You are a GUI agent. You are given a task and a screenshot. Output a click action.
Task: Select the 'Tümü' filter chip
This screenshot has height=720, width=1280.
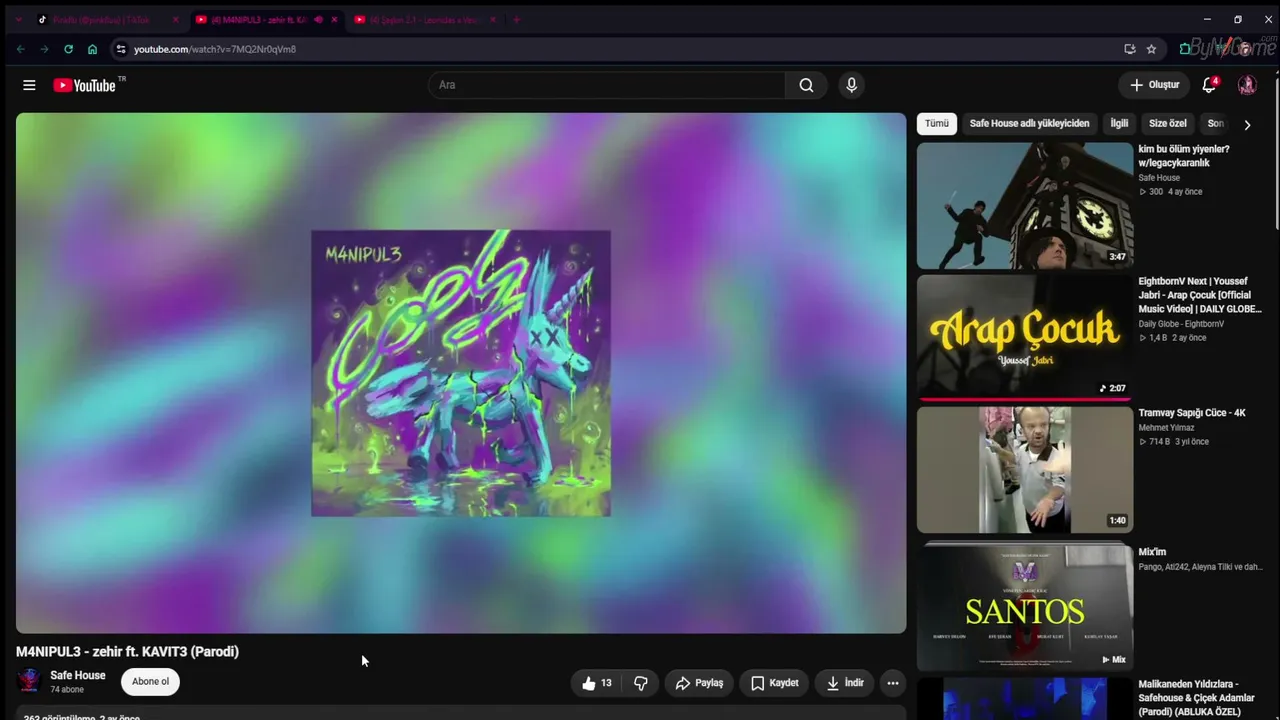(x=937, y=124)
